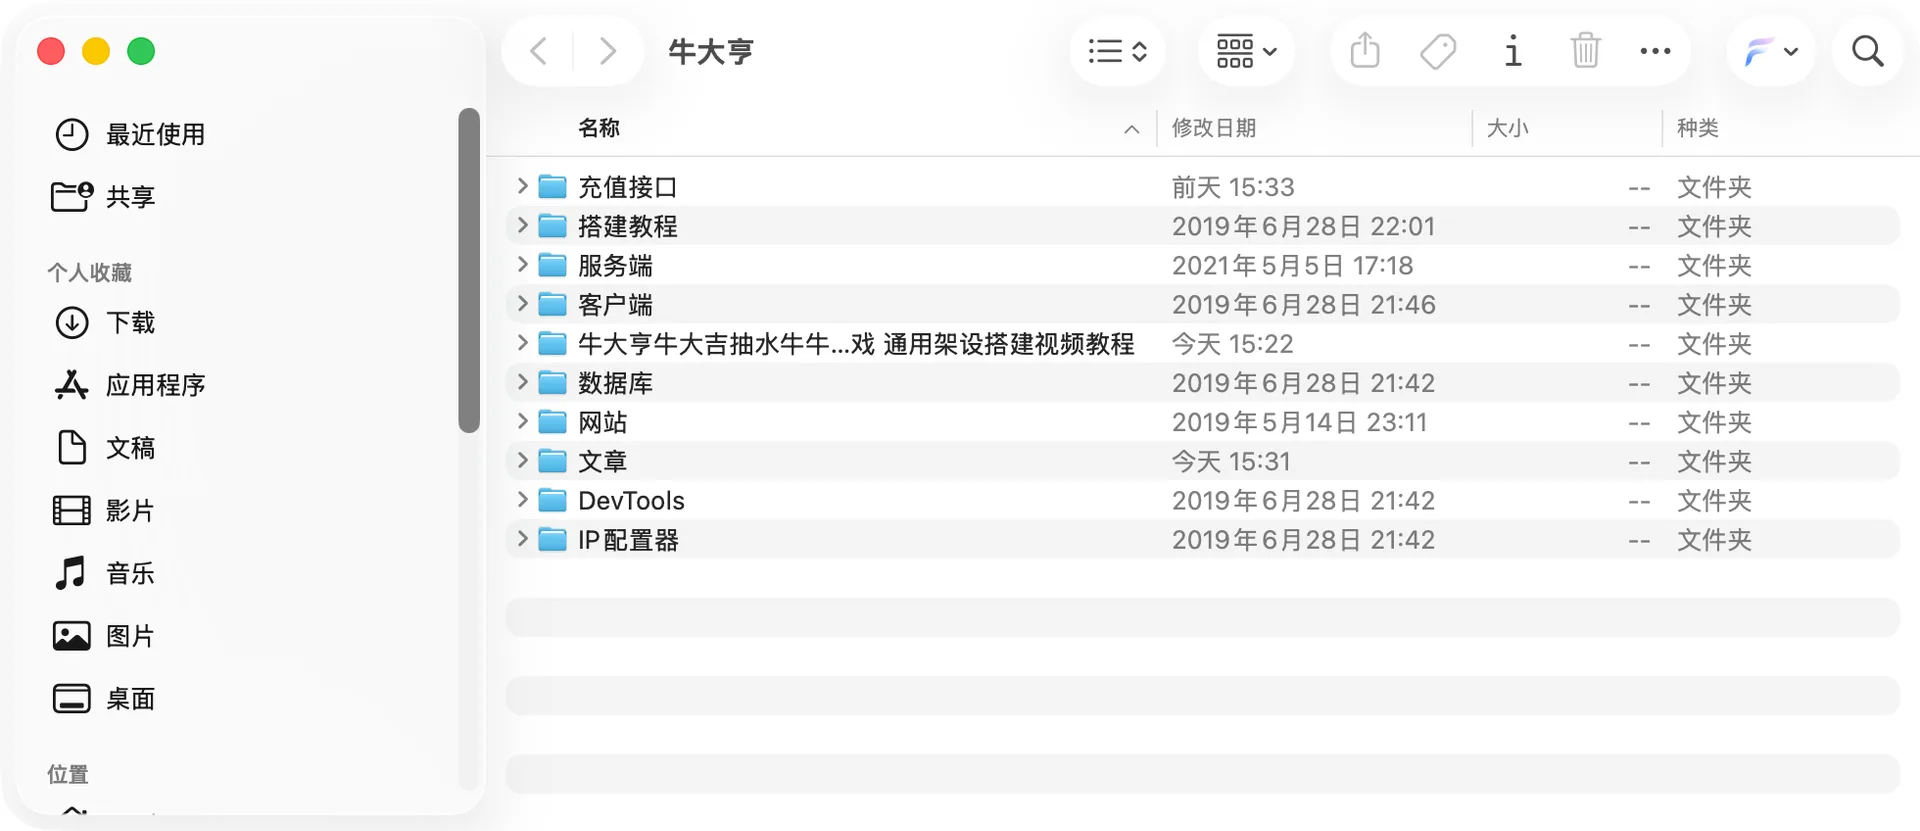The image size is (1920, 831).
Task: Select the 网站 folder row
Action: coord(1202,422)
